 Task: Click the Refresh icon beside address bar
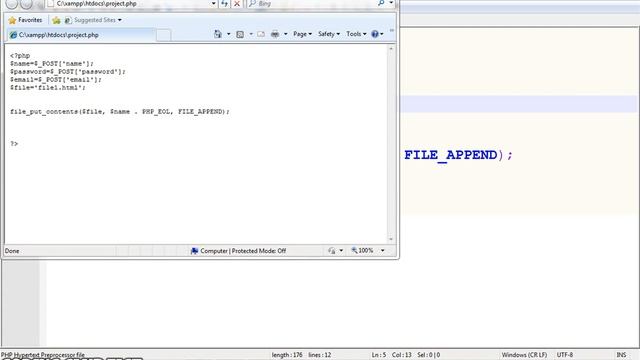click(224, 4)
